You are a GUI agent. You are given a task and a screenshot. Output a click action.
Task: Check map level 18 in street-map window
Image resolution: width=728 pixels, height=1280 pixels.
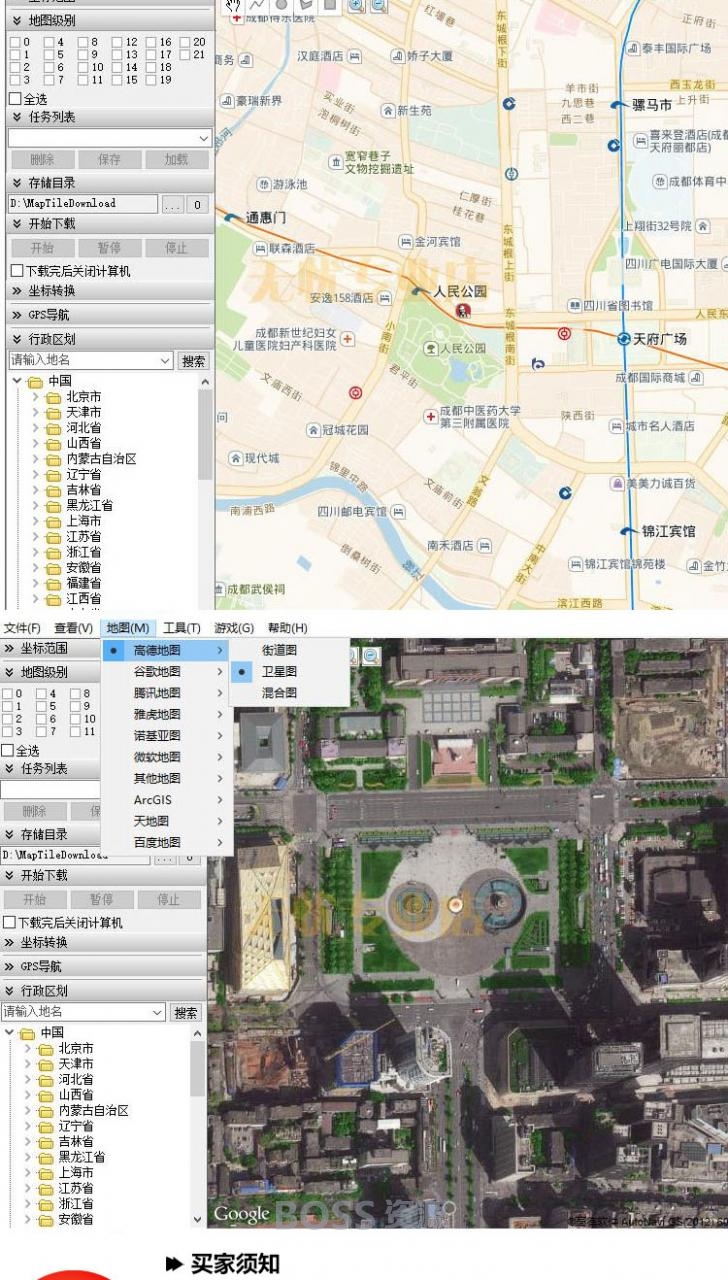[152, 67]
